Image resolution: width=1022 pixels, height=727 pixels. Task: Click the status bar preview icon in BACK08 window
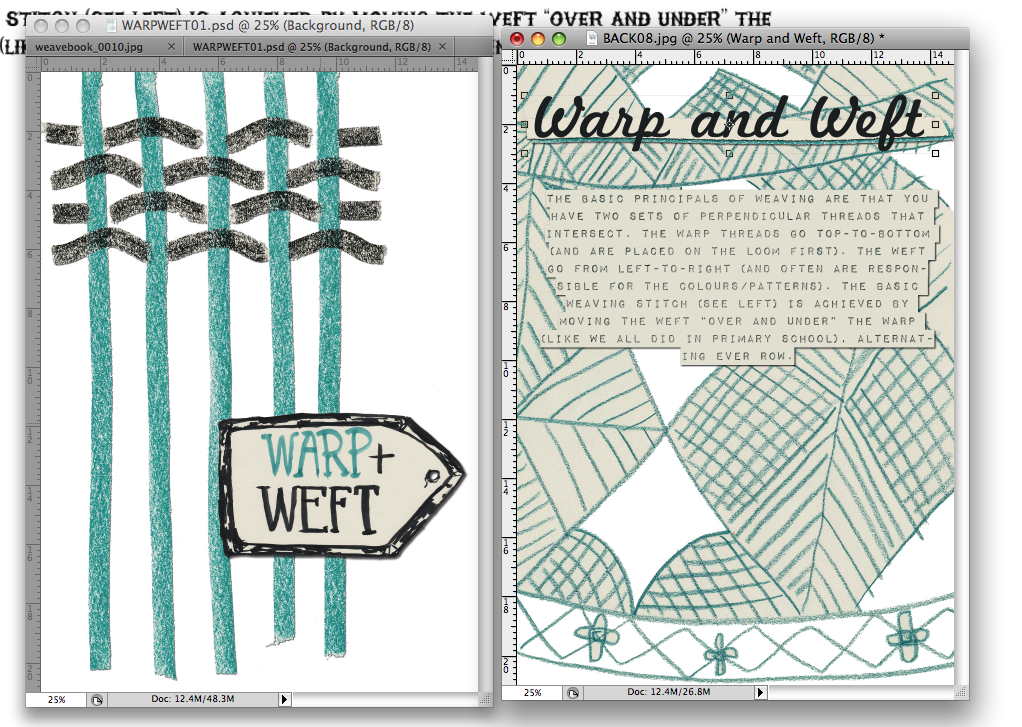(573, 692)
